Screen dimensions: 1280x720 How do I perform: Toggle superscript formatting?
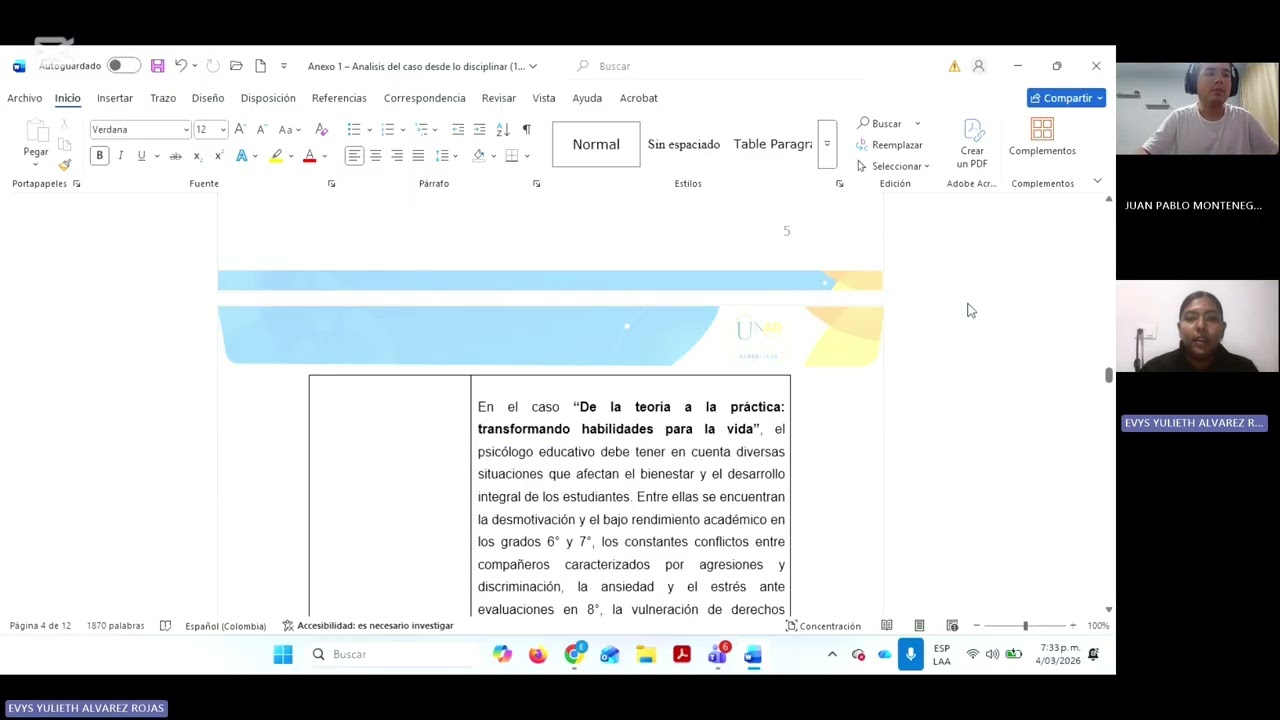click(x=218, y=156)
